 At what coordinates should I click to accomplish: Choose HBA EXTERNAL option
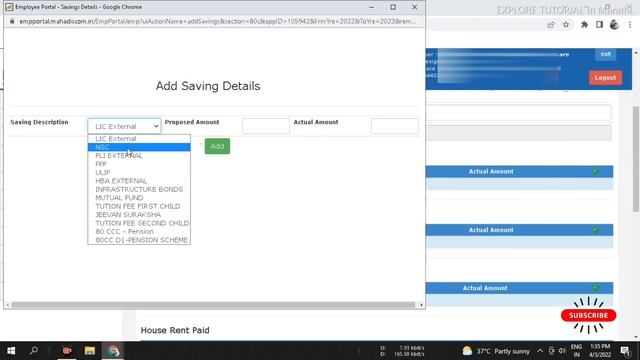(139, 181)
